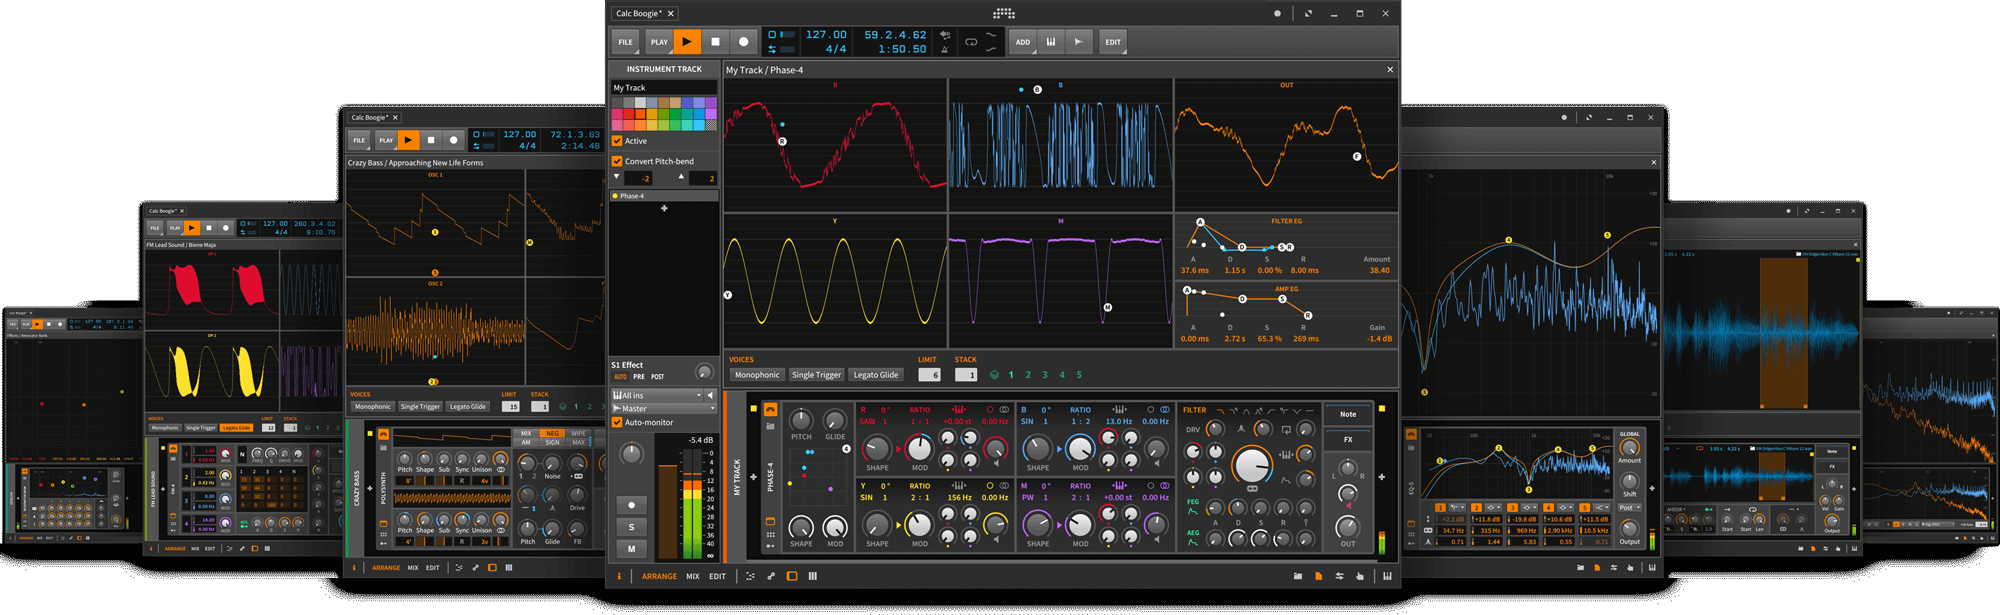2000x615 pixels.
Task: Switch to EDIT view in front bottom bar
Action: pos(718,576)
